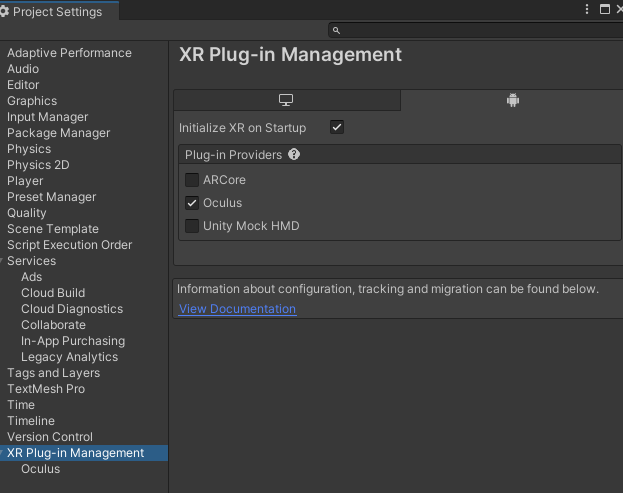Select Package Manager in sidebar
Screen dimensions: 623x493
tap(58, 133)
